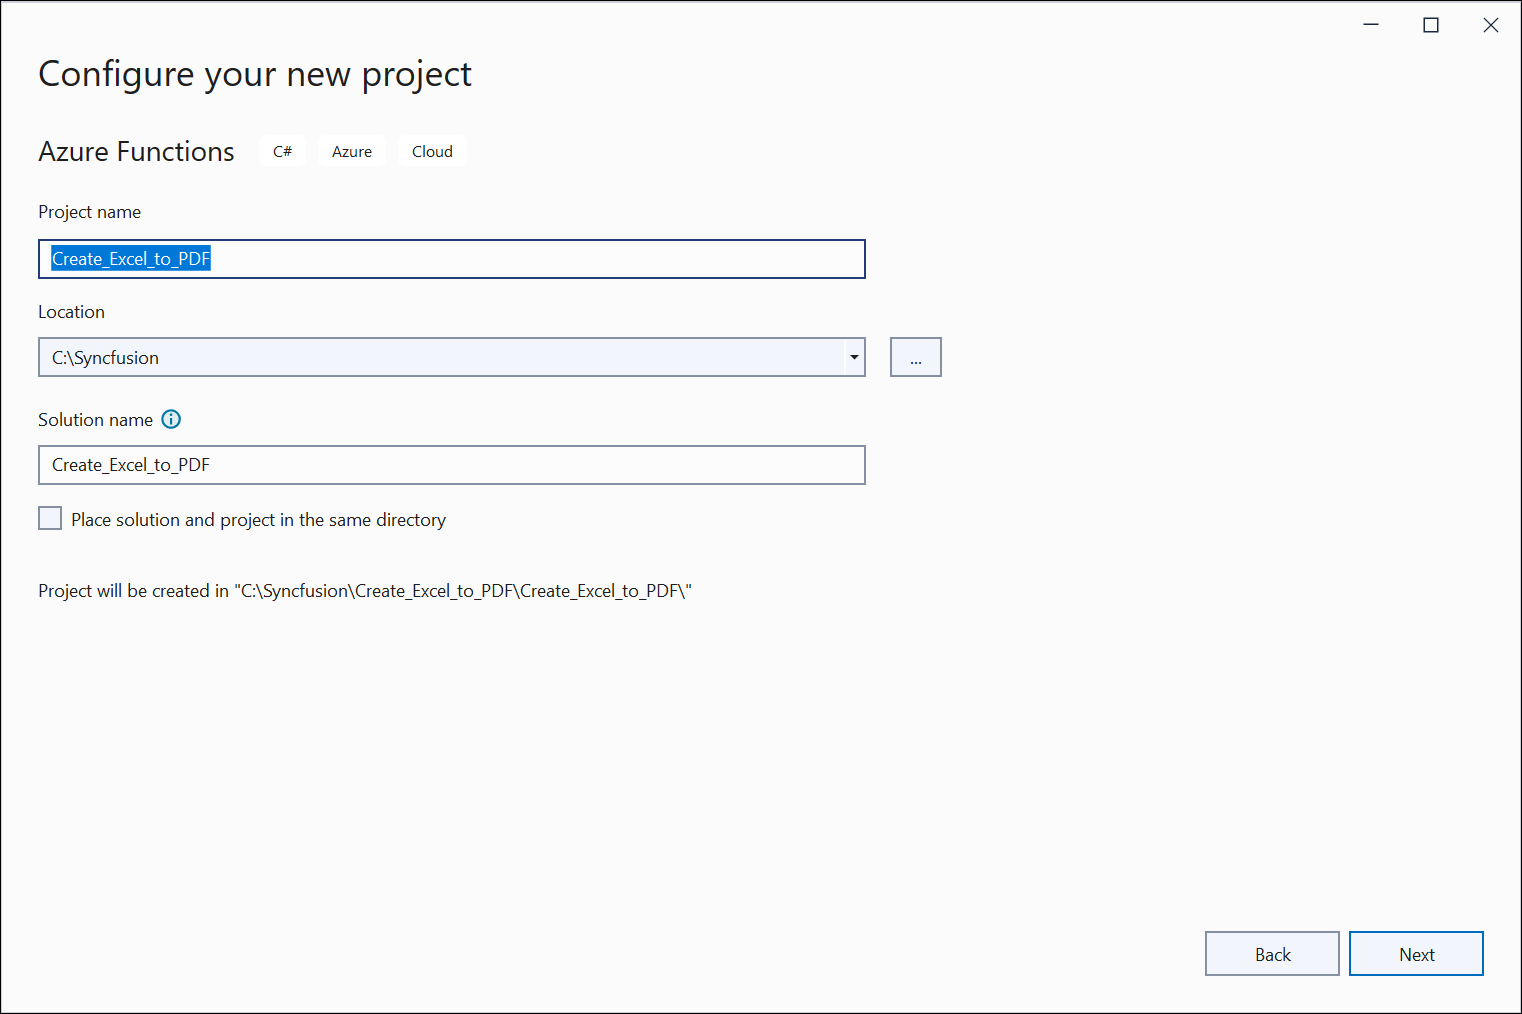Click the Solution name info icon
The height and width of the screenshot is (1014, 1522).
coord(171,420)
